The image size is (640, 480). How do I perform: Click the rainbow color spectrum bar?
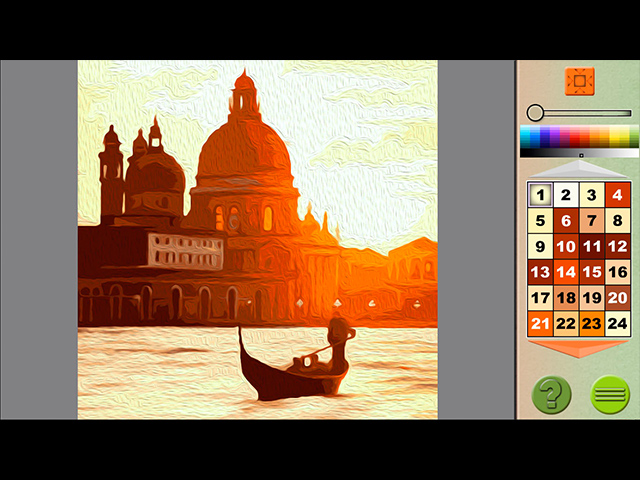(x=579, y=137)
